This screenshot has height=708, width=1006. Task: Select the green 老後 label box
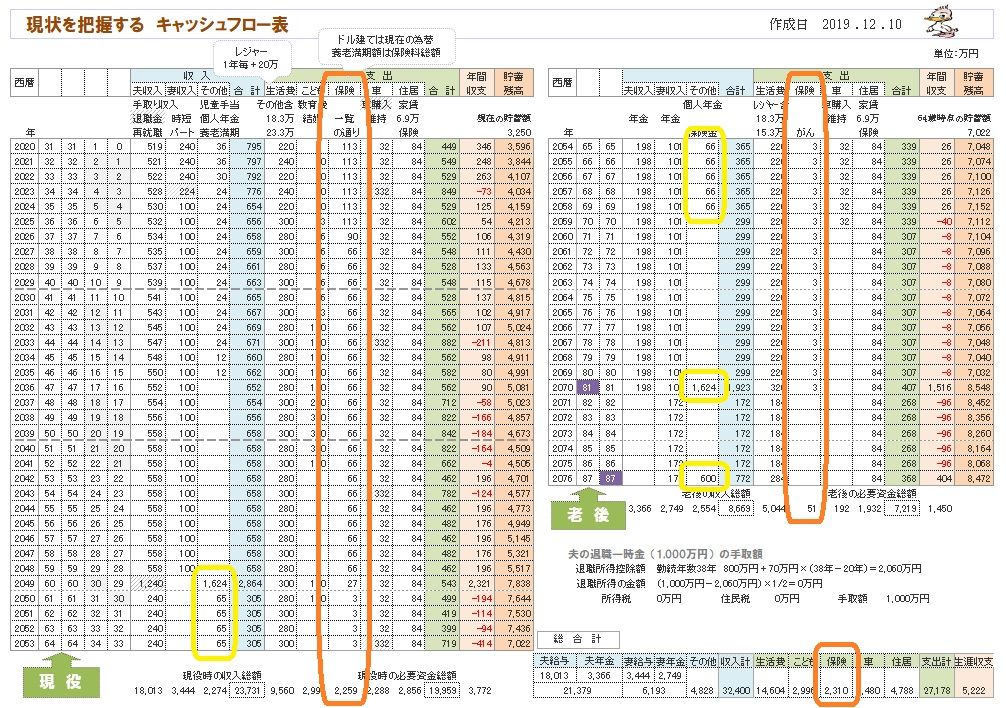(588, 514)
